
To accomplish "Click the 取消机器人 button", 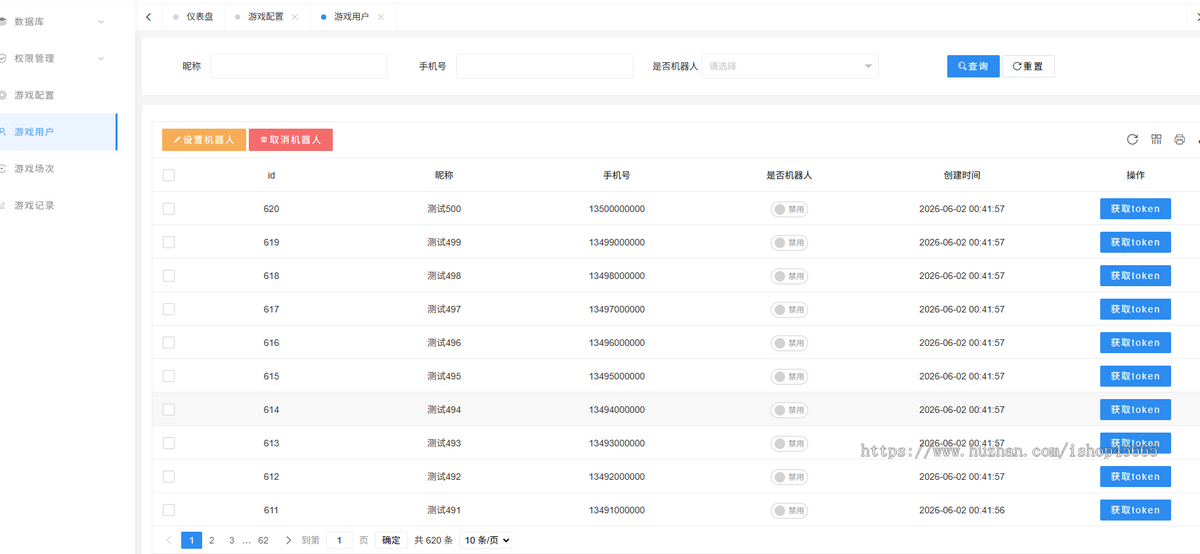I will click(x=290, y=140).
